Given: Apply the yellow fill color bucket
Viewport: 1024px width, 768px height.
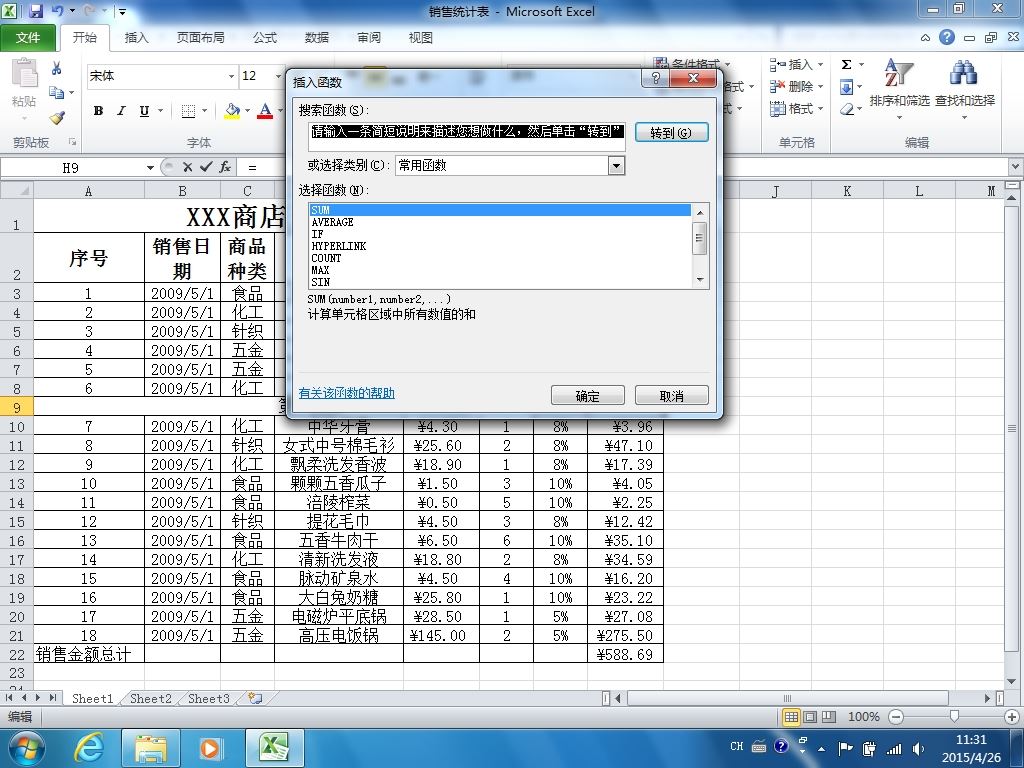Looking at the screenshot, I should 232,111.
